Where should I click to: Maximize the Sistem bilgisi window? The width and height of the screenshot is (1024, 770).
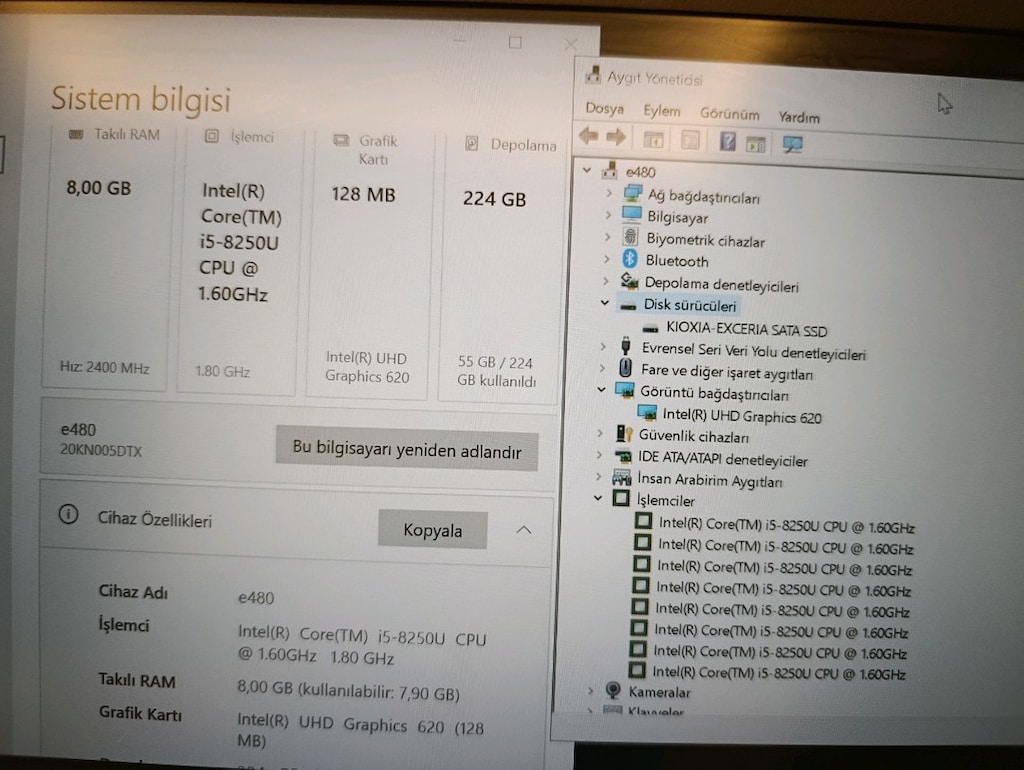click(x=515, y=42)
